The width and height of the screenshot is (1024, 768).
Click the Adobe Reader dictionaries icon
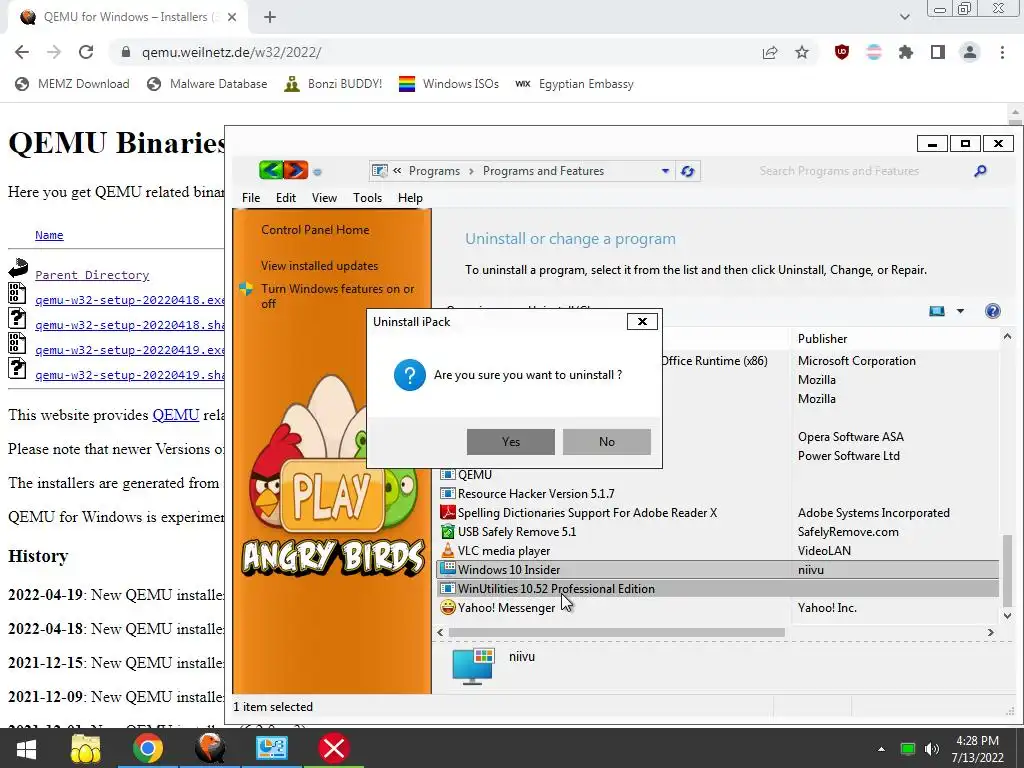pyautogui.click(x=447, y=513)
